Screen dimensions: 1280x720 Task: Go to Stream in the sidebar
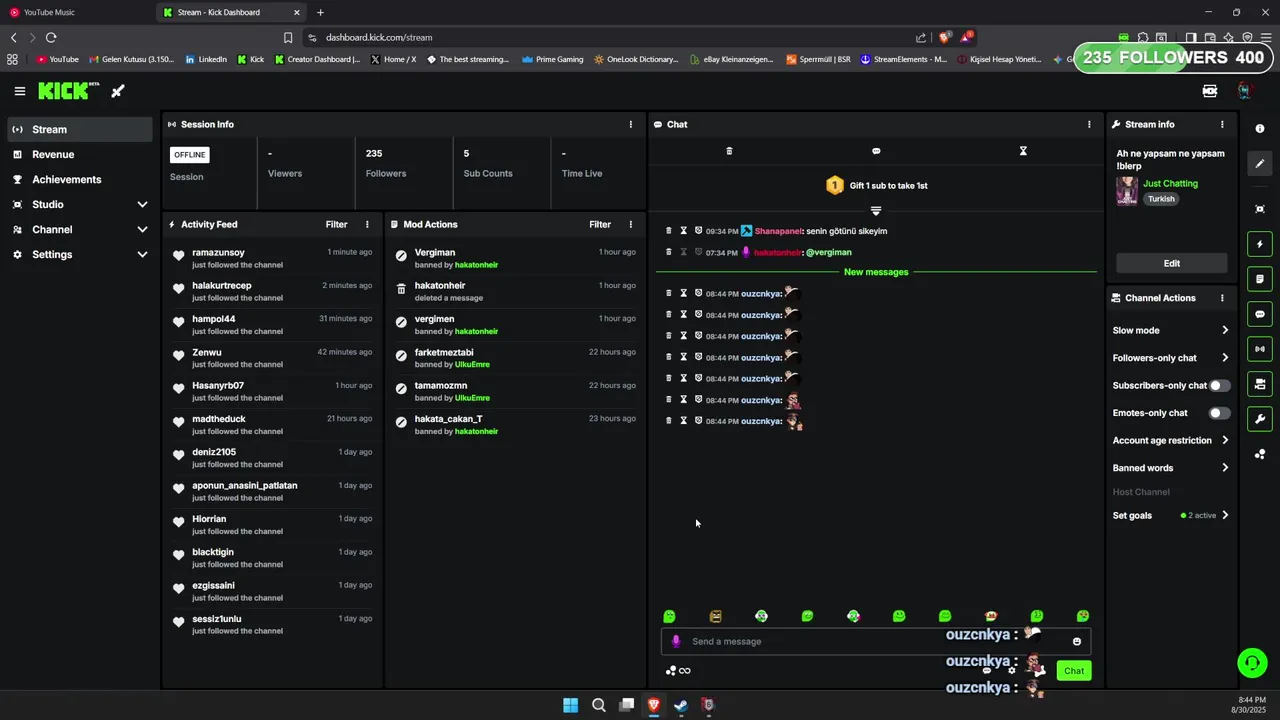coord(80,130)
